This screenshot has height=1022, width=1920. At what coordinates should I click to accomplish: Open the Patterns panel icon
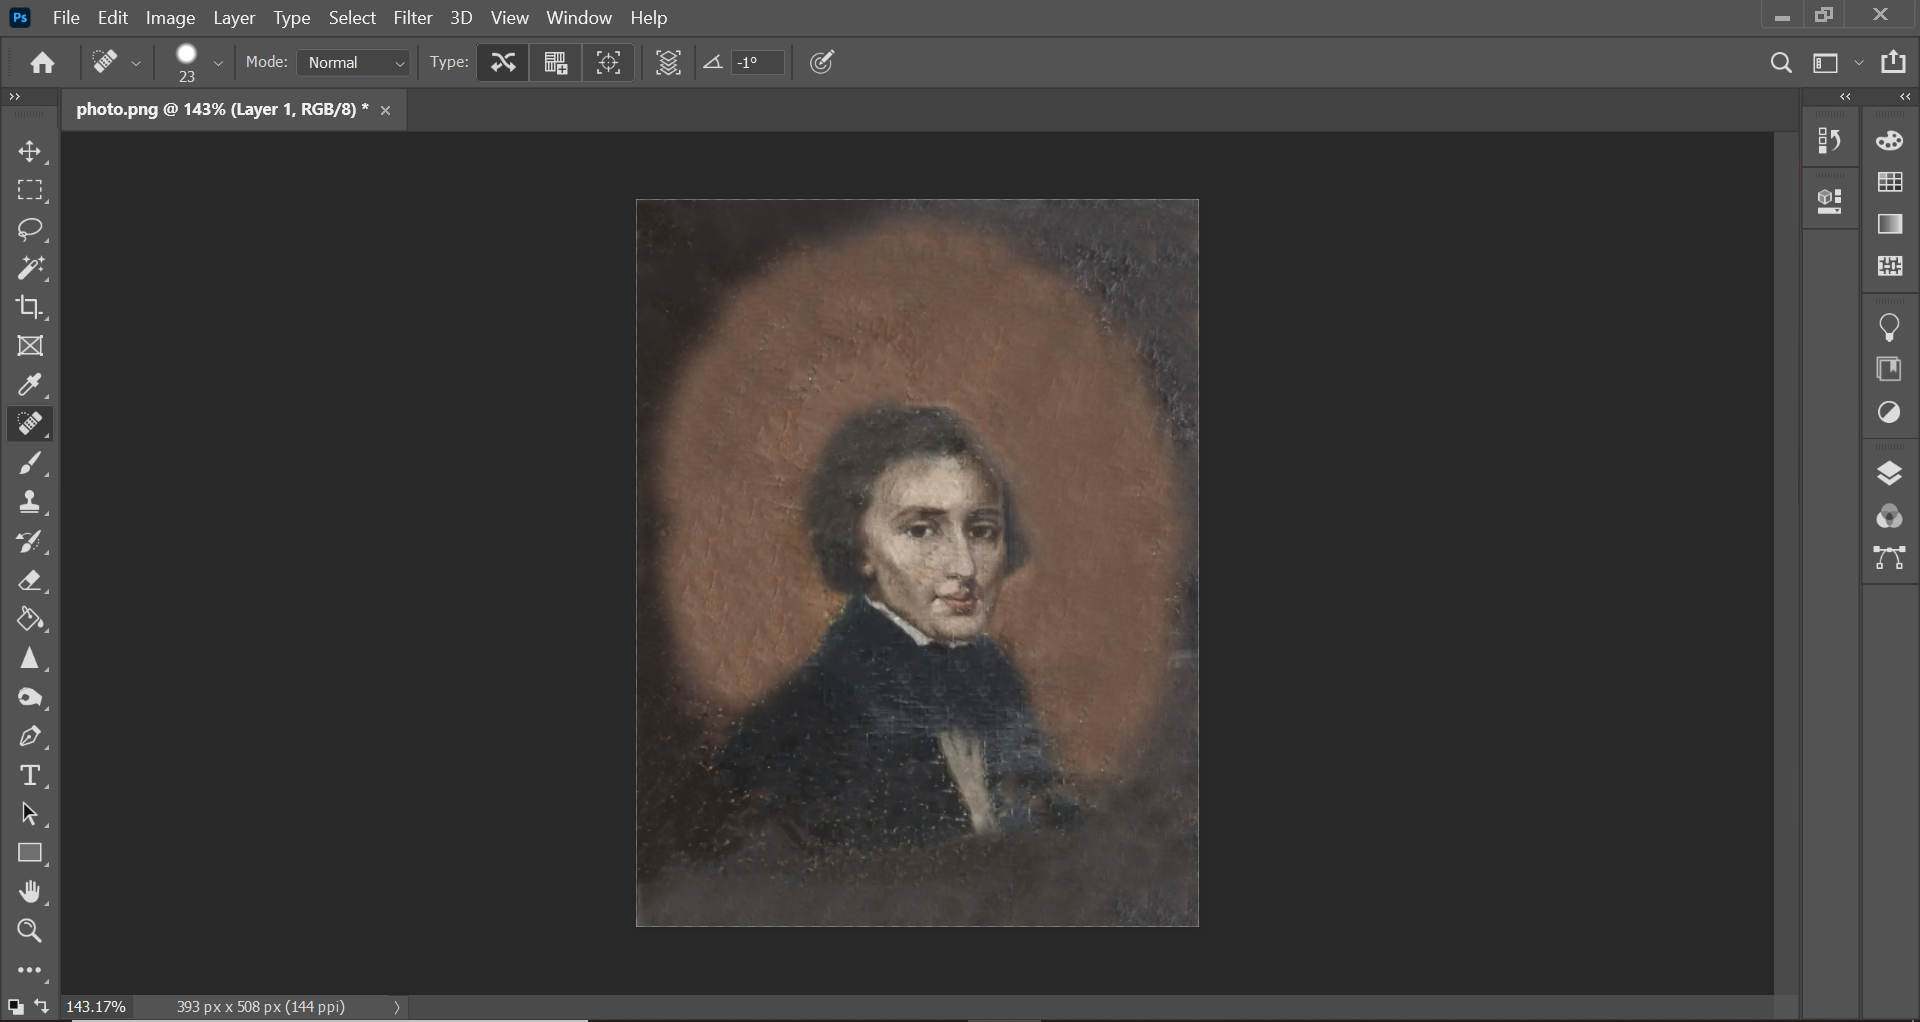click(x=1890, y=266)
